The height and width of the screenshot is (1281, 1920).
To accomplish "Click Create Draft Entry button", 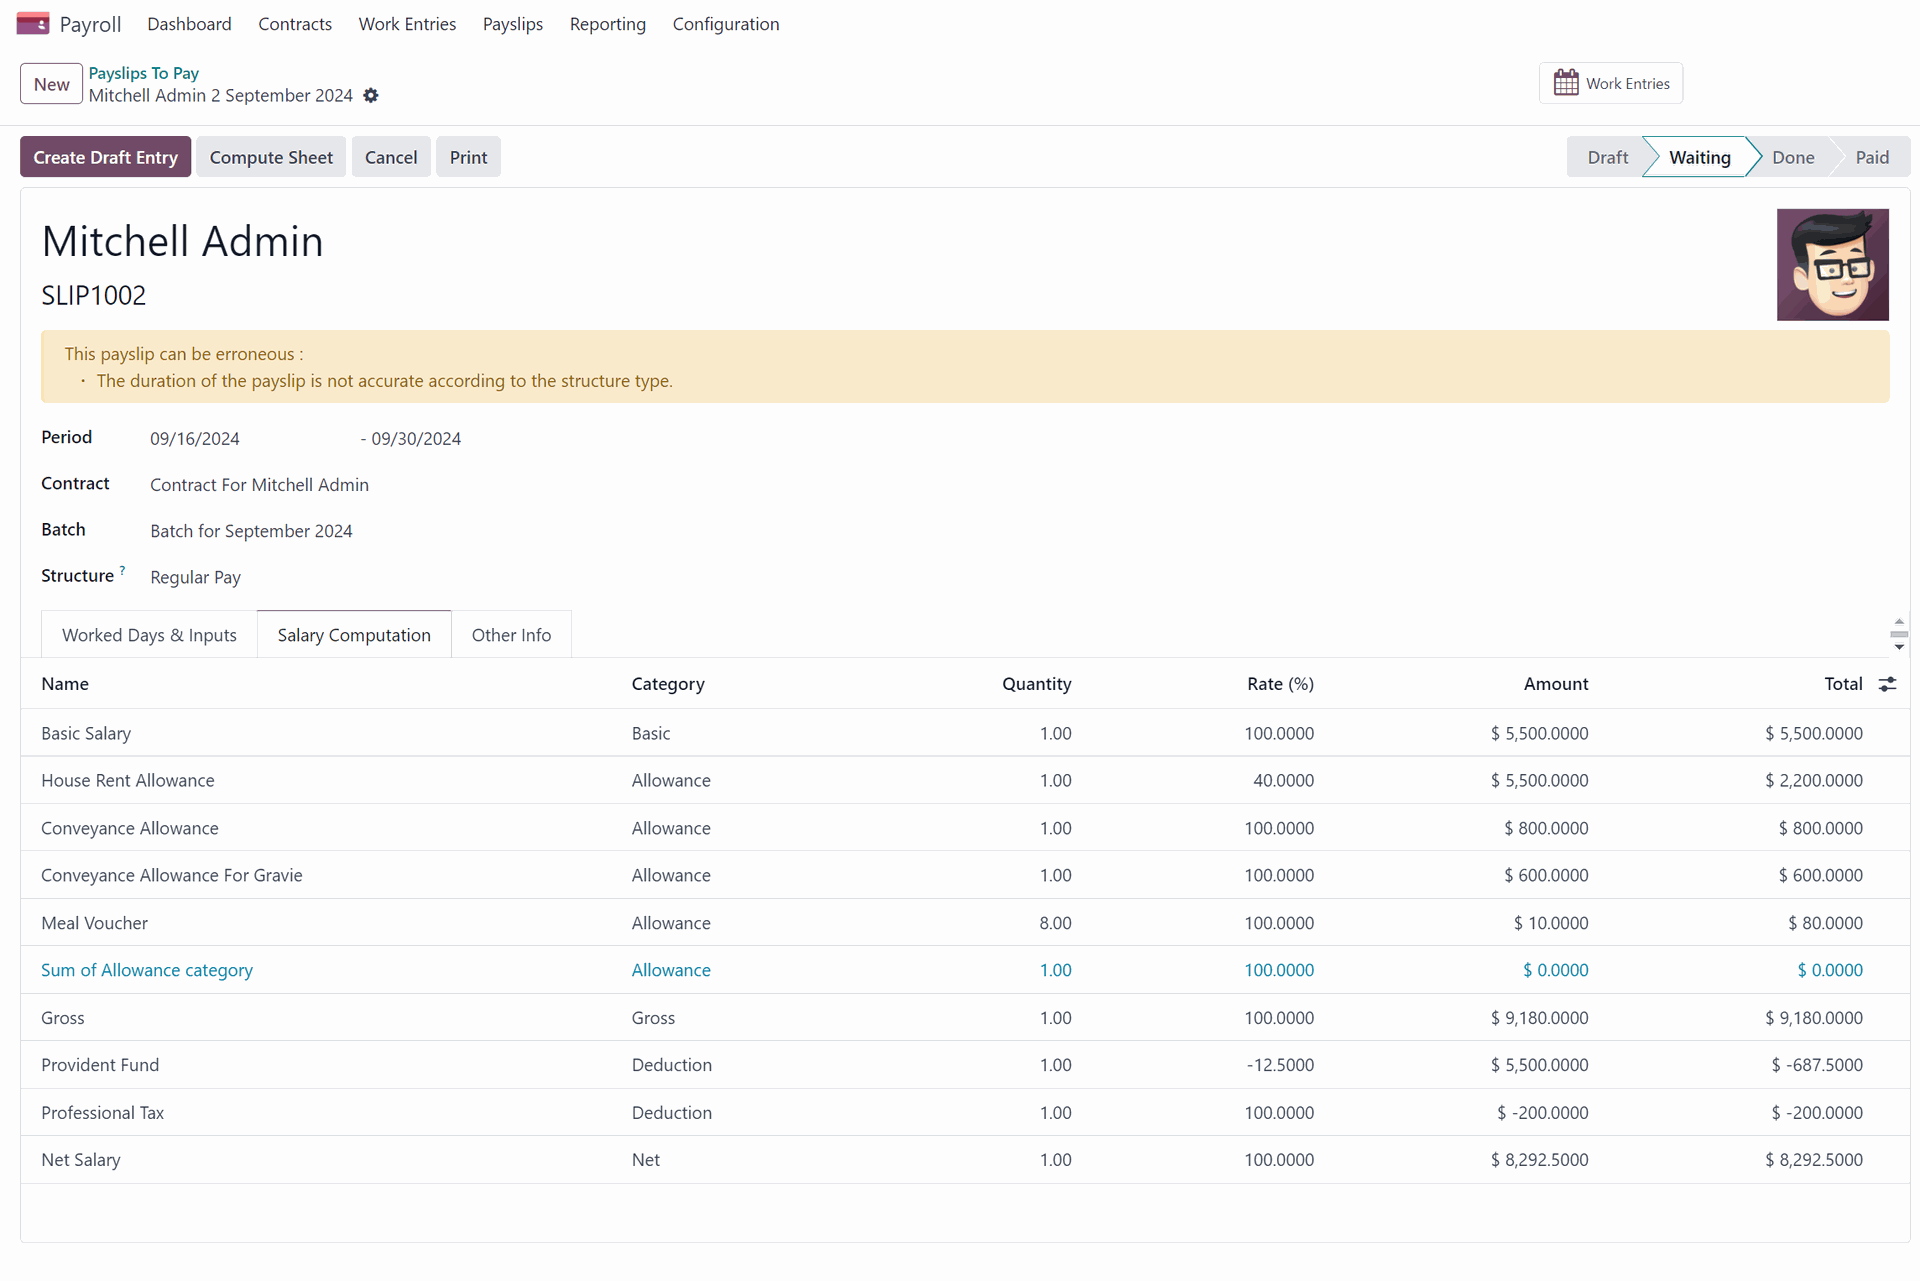I will tap(105, 157).
